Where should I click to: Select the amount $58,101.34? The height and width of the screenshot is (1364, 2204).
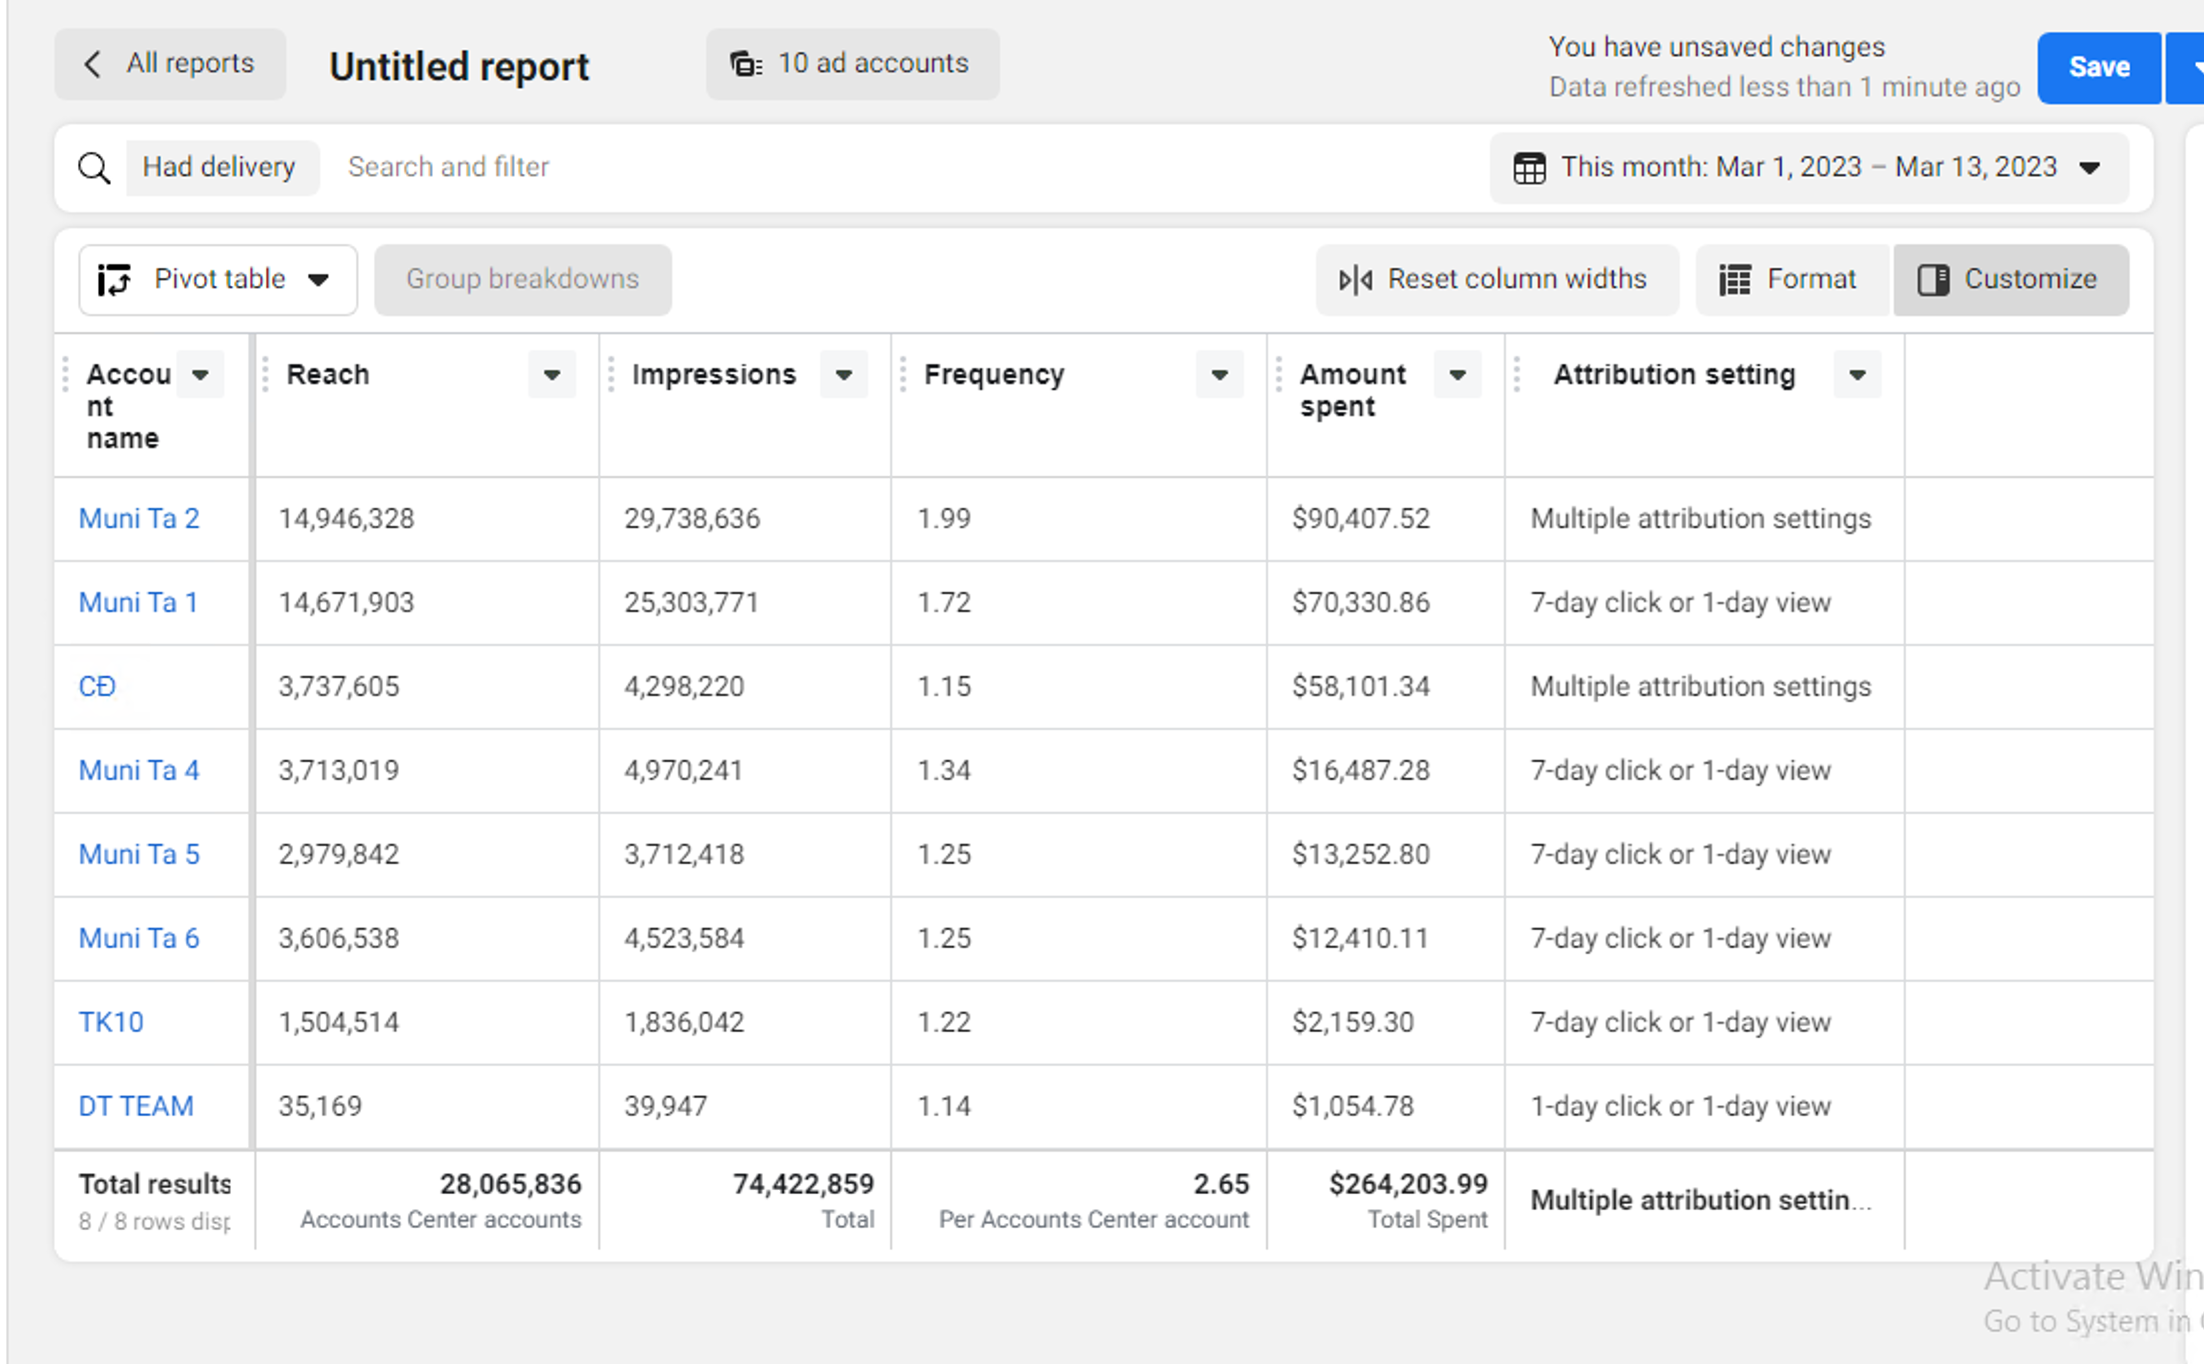pyautogui.click(x=1361, y=687)
